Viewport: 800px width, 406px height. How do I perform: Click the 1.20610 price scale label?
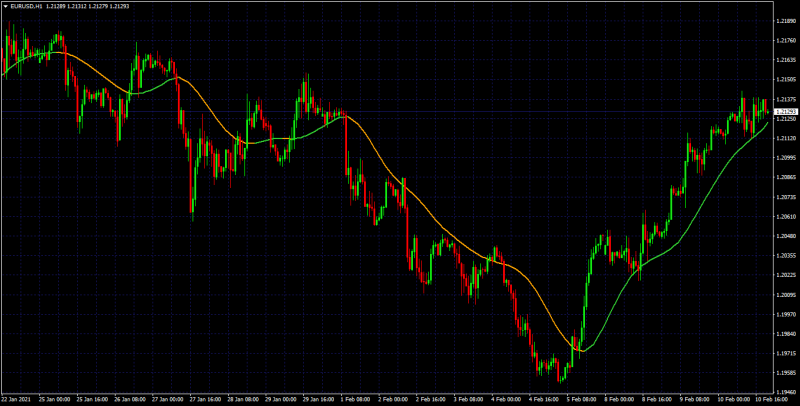coord(786,217)
